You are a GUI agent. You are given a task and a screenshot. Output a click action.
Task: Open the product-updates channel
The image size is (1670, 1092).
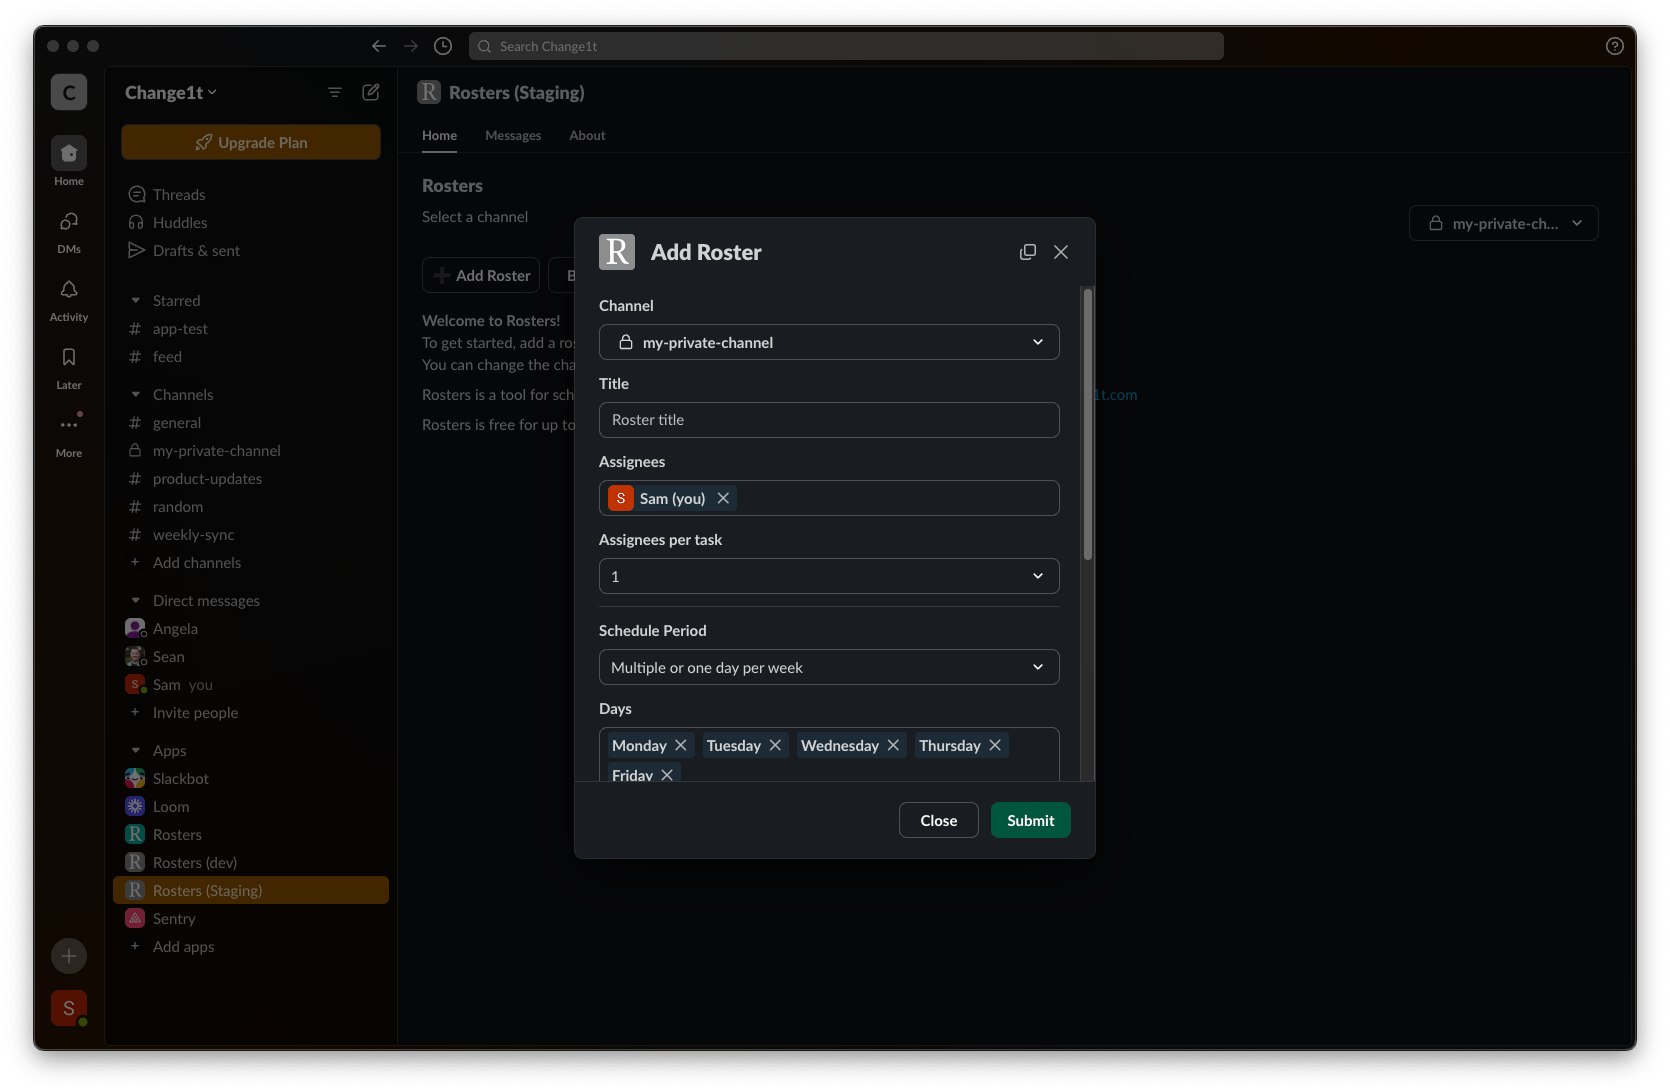tap(251, 478)
